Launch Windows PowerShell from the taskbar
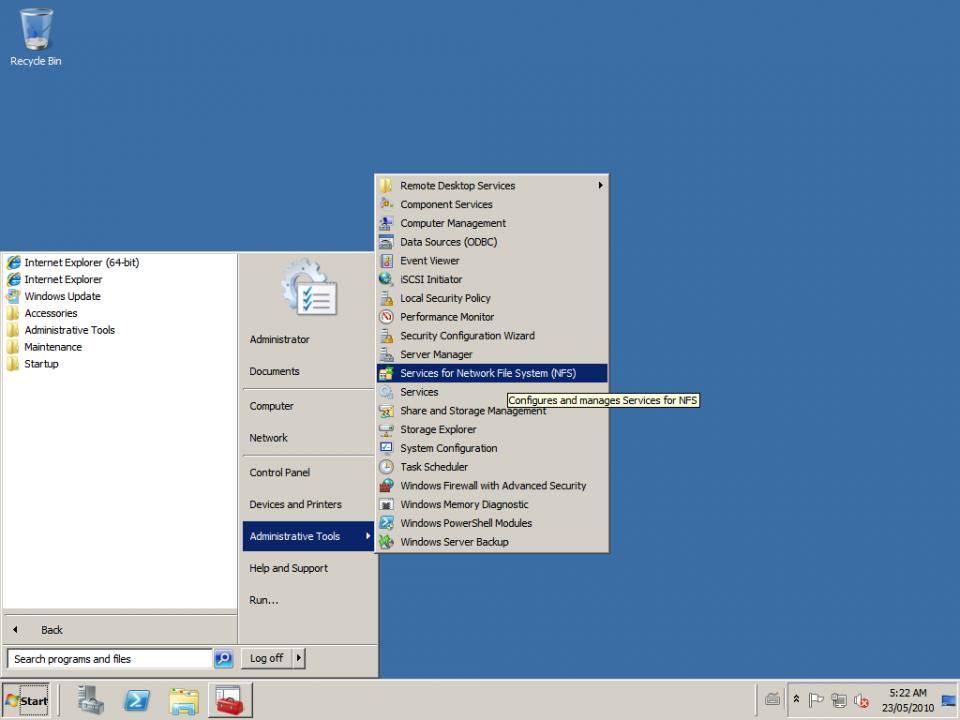Viewport: 960px width, 720px height. tap(137, 700)
